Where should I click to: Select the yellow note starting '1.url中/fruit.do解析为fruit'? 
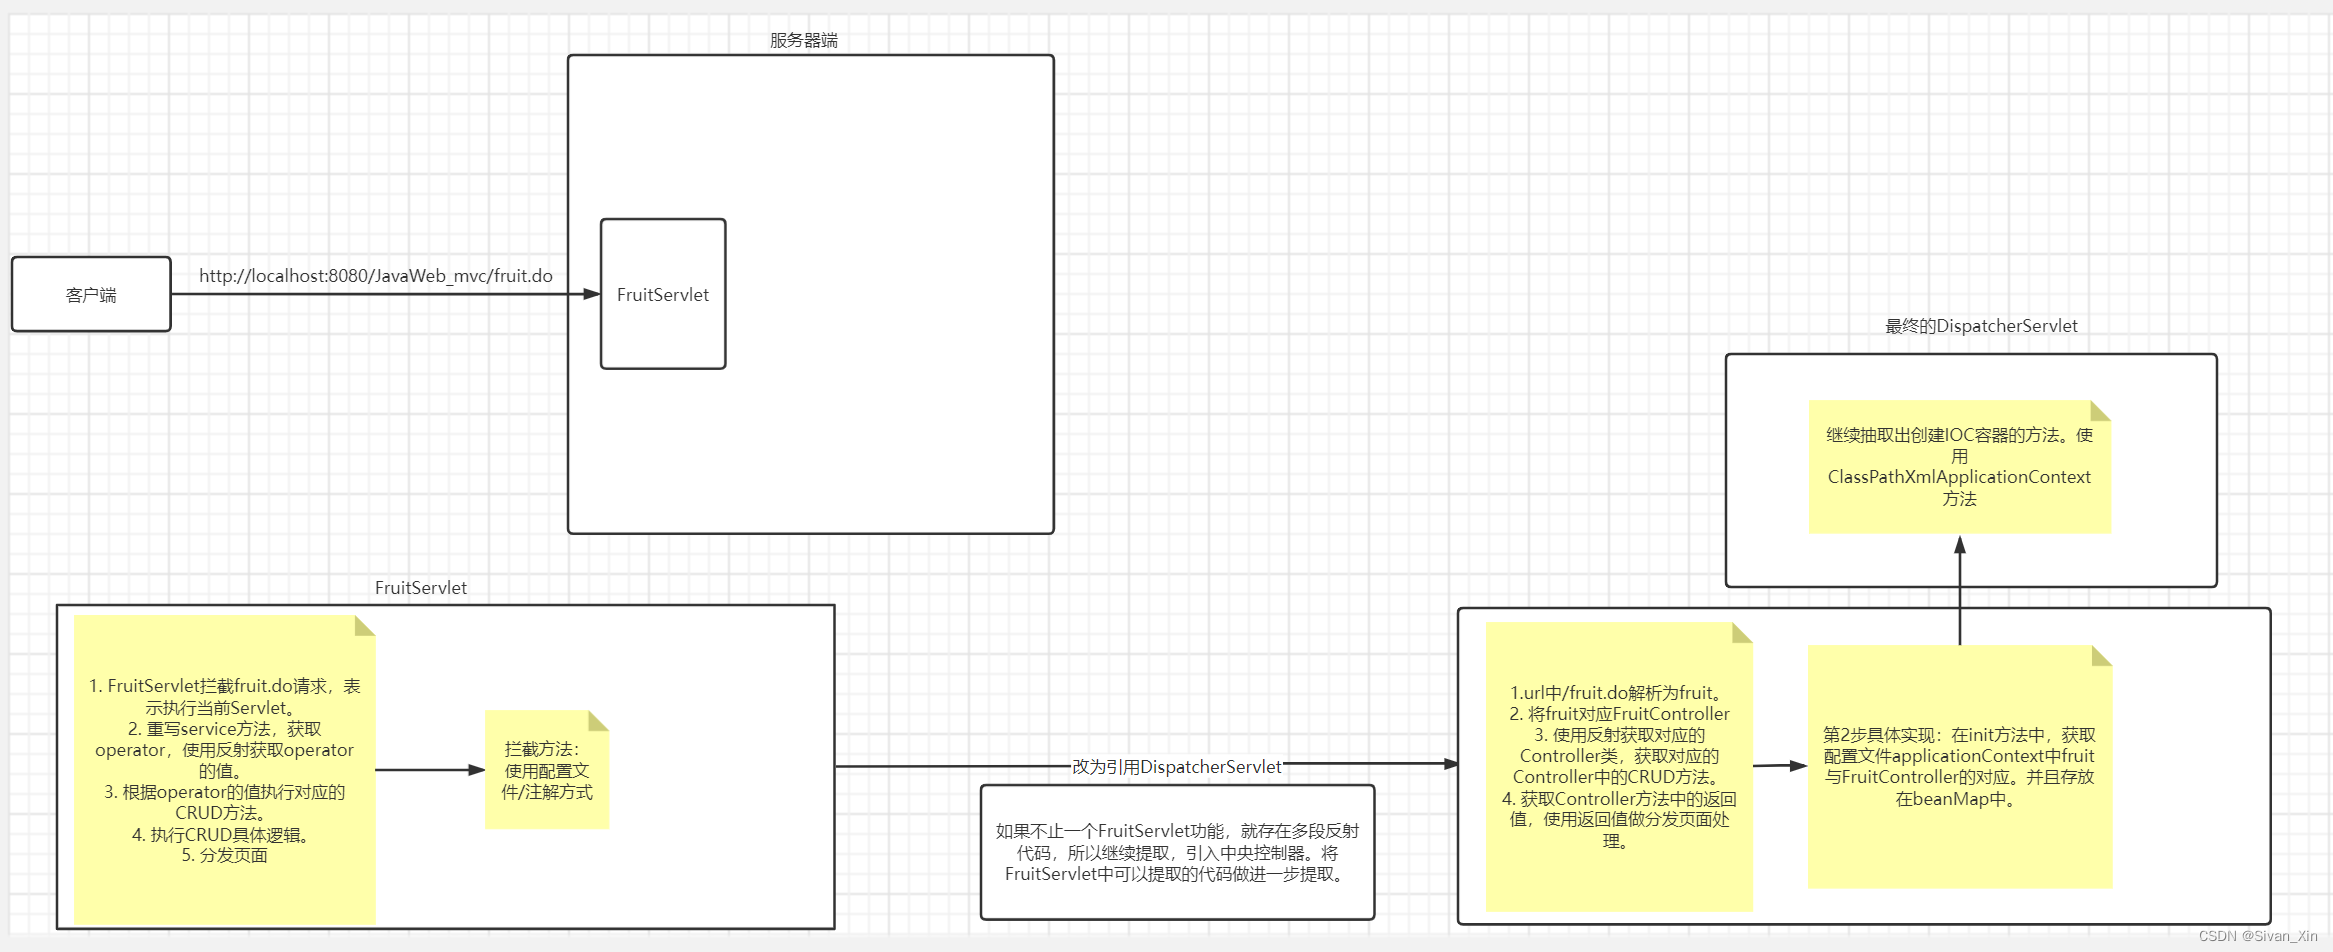1619,767
